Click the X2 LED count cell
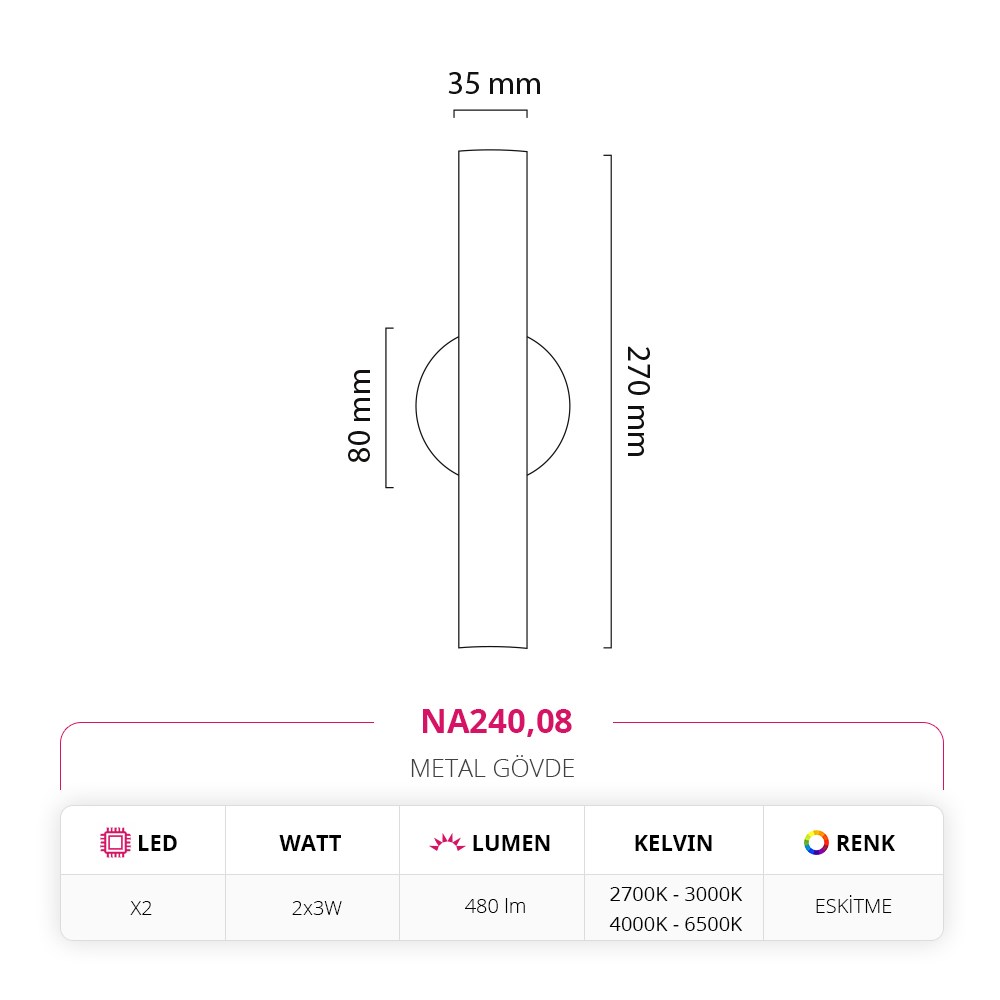The height and width of the screenshot is (1000, 1000). pos(141,908)
